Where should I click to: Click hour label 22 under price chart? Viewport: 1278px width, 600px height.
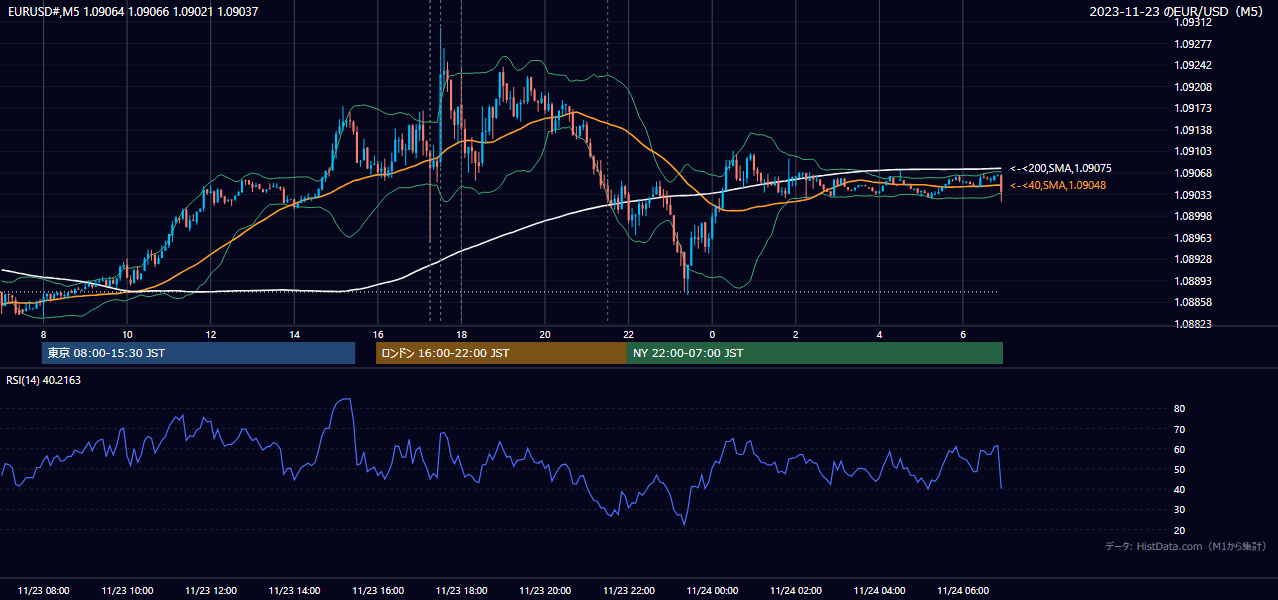coord(628,334)
